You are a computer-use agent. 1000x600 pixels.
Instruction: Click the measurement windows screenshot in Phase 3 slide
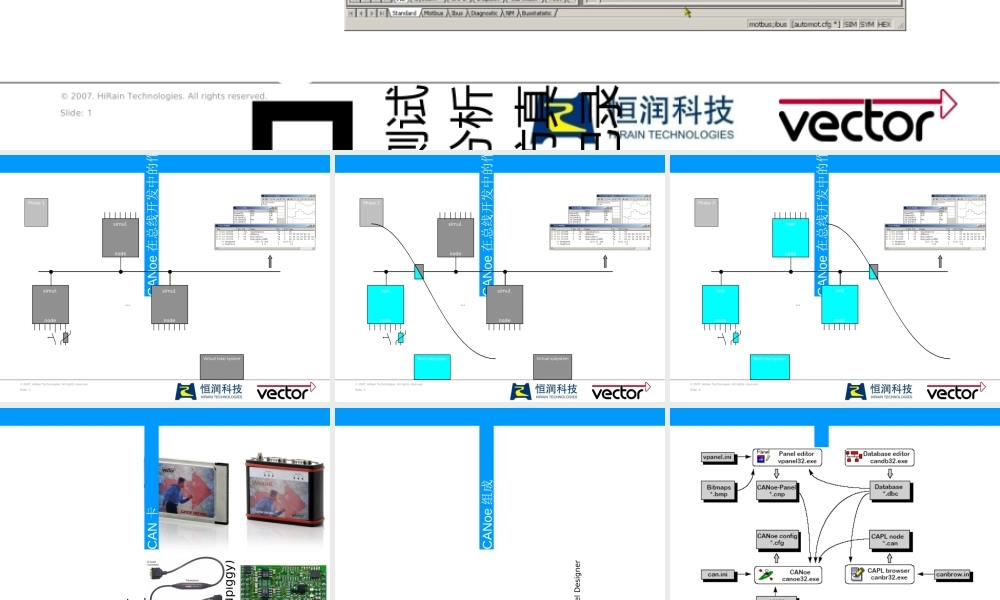(x=936, y=222)
